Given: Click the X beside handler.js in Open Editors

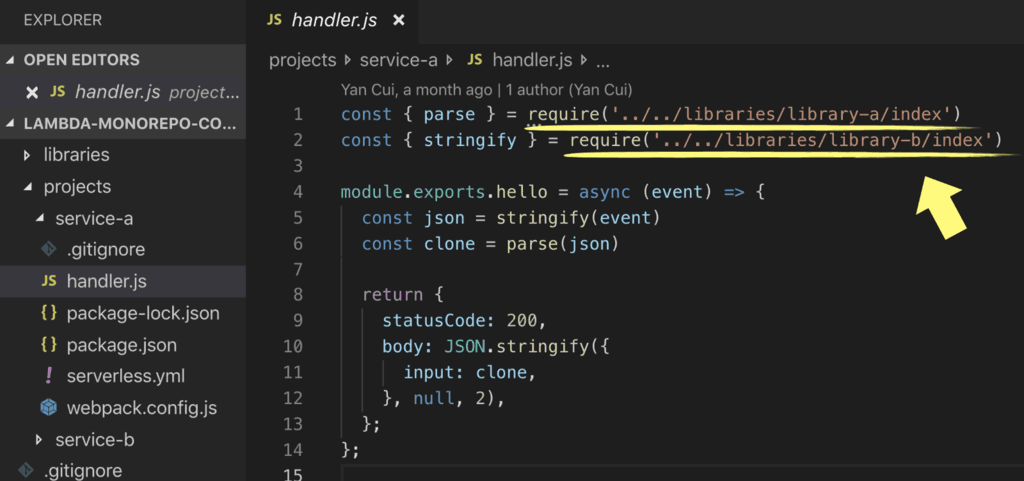Looking at the screenshot, I should point(32,92).
